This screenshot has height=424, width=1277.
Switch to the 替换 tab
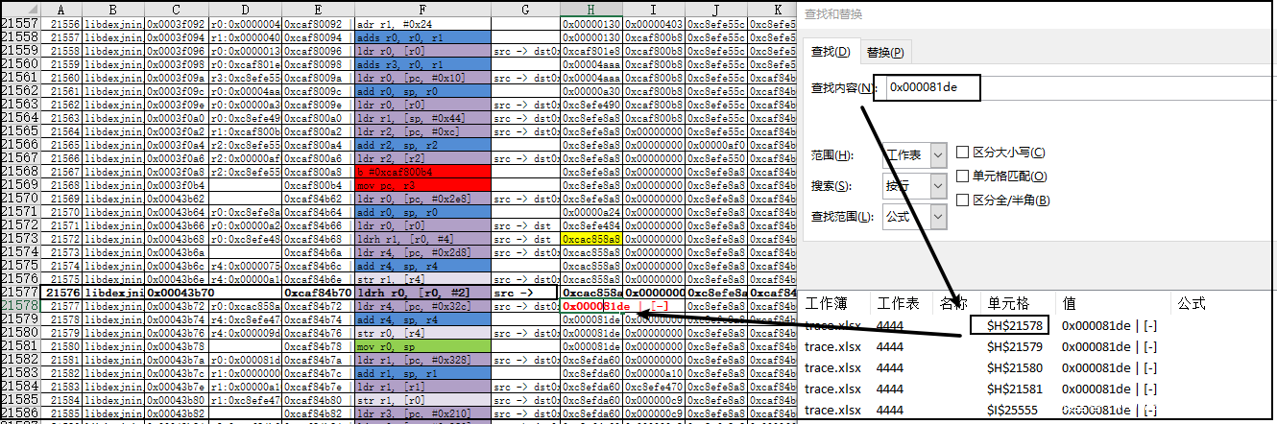tap(886, 52)
